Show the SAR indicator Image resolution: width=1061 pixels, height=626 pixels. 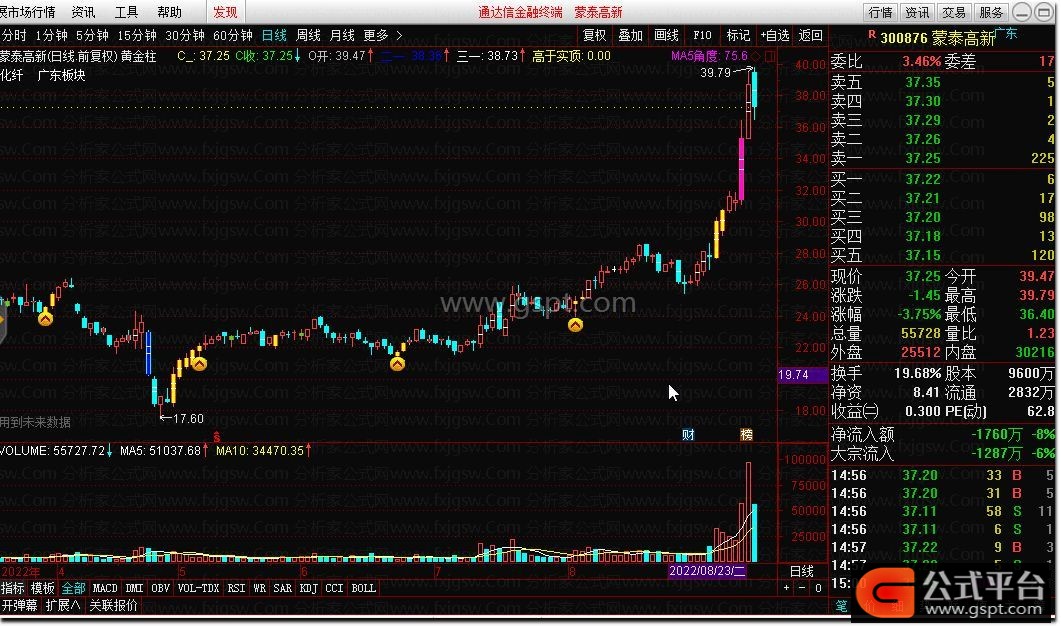[x=282, y=588]
